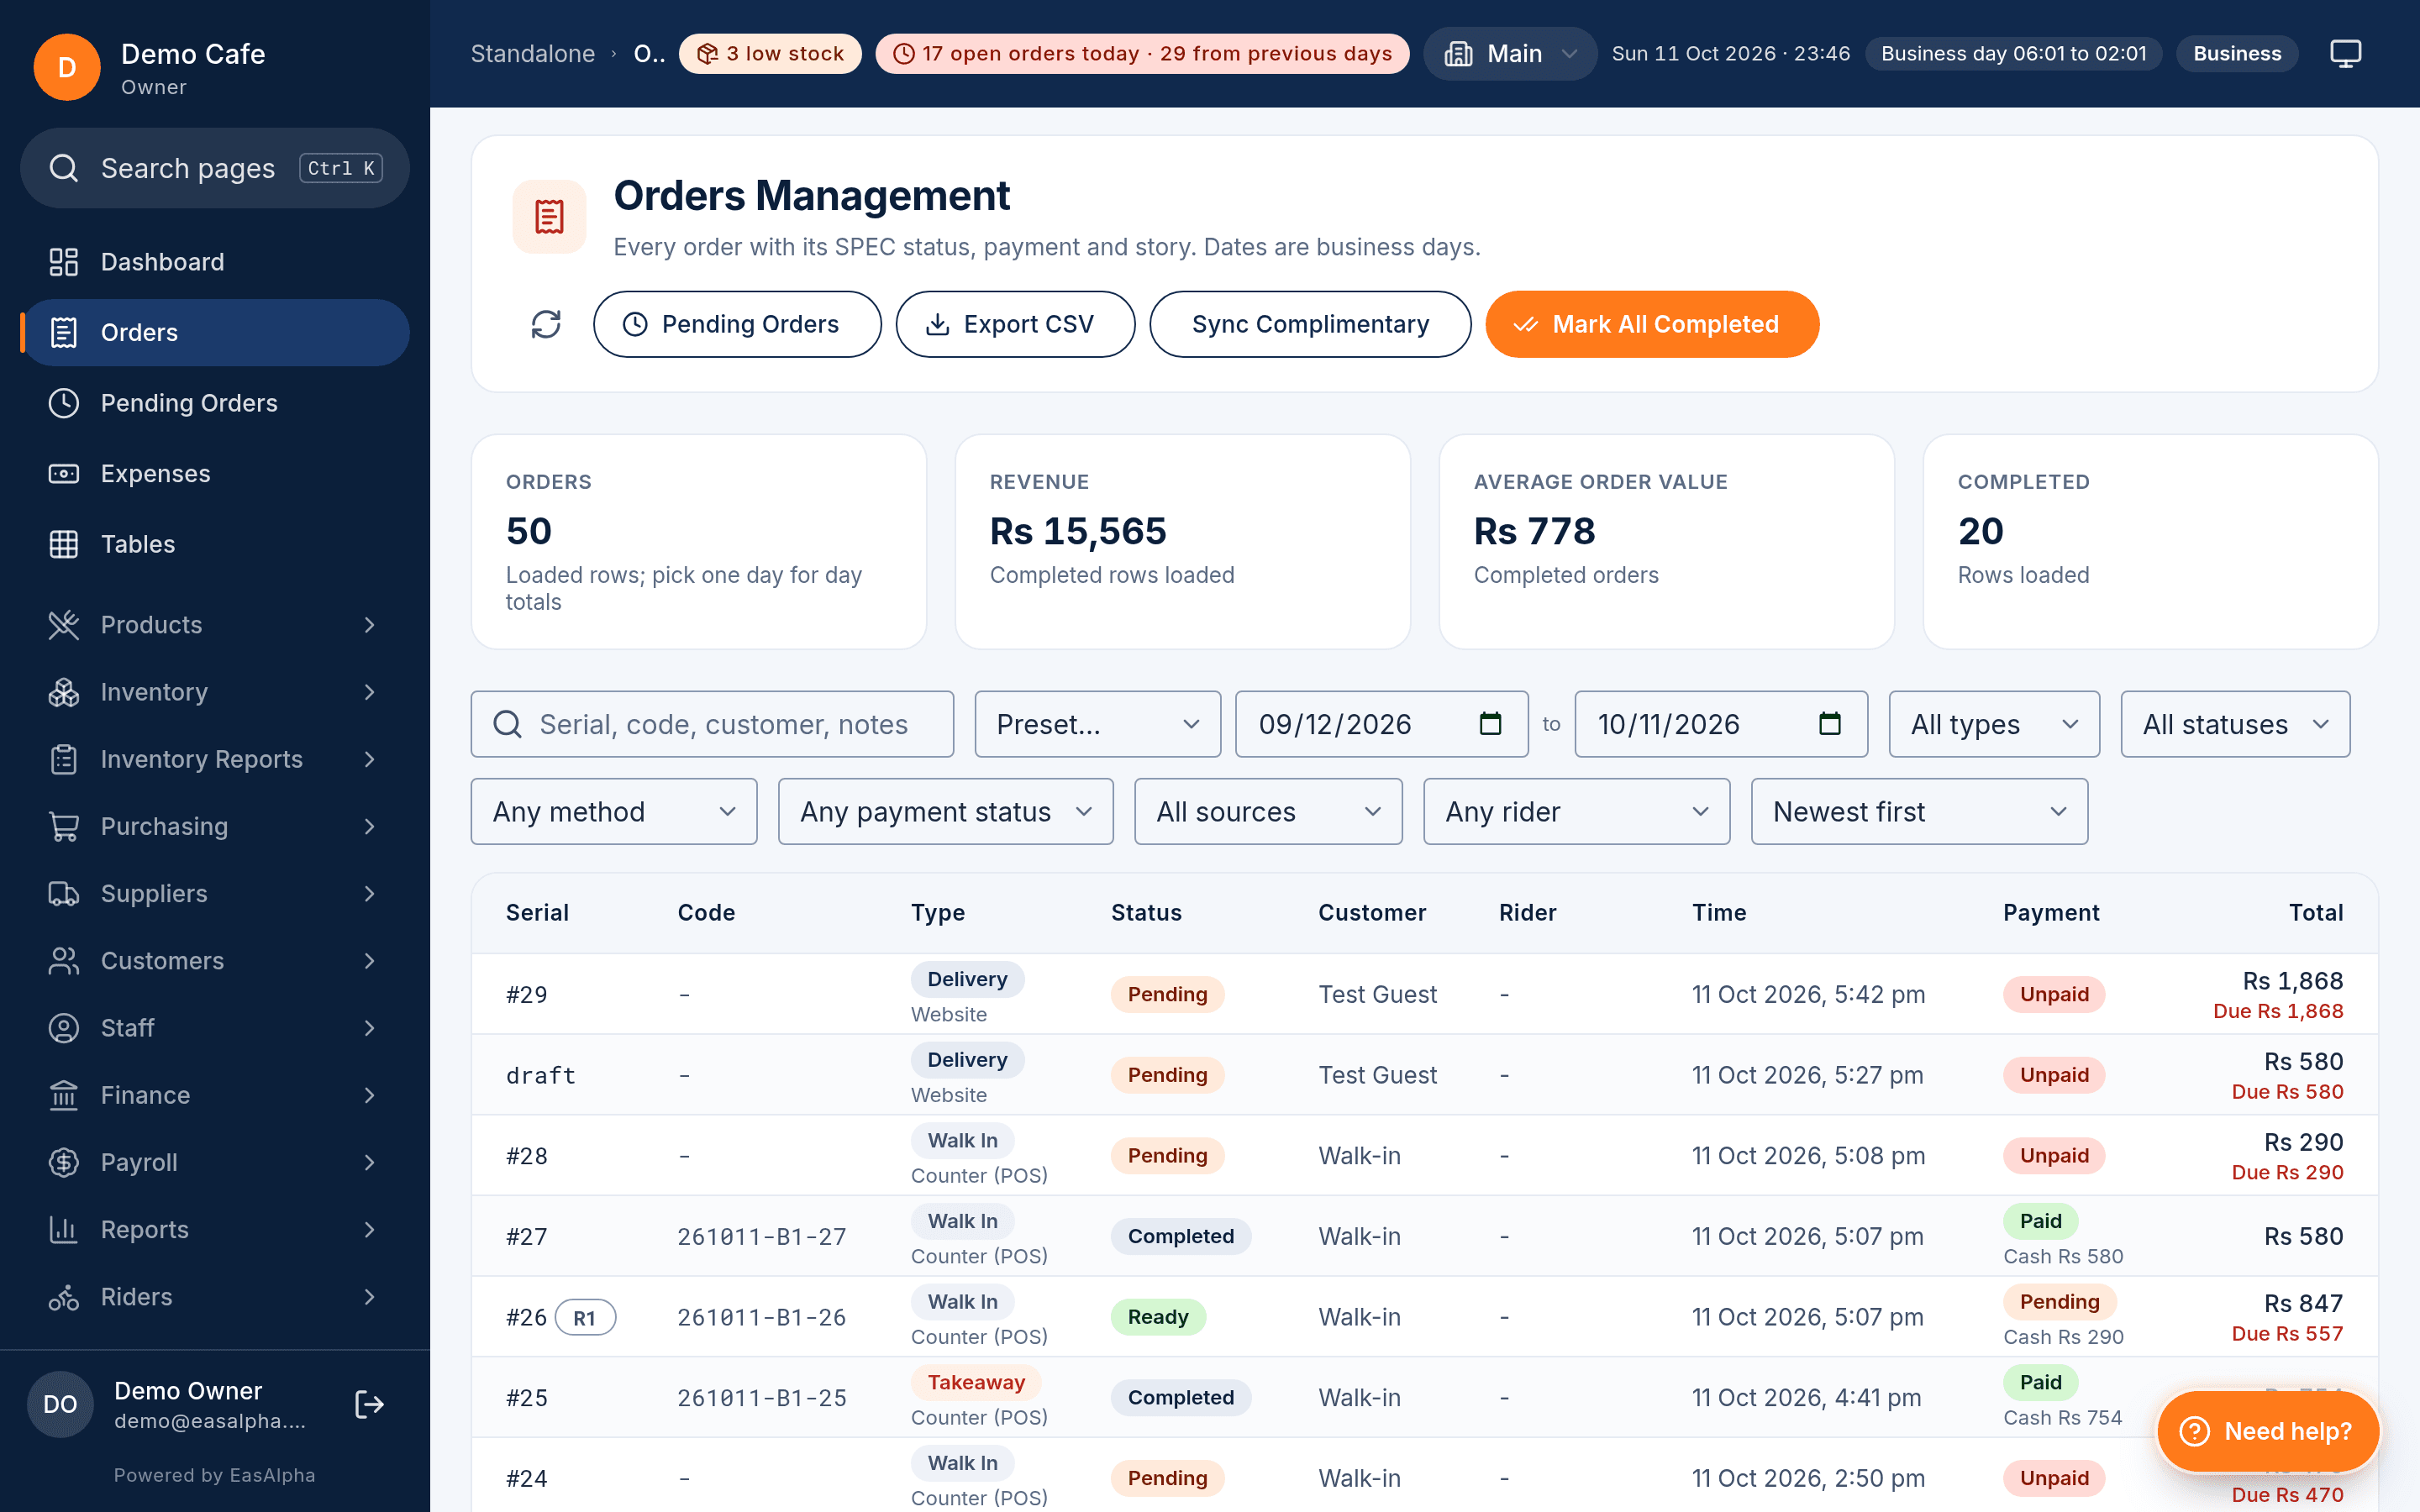The width and height of the screenshot is (2420, 1512).
Task: Click the Tables grid icon in sidebar
Action: 64,544
